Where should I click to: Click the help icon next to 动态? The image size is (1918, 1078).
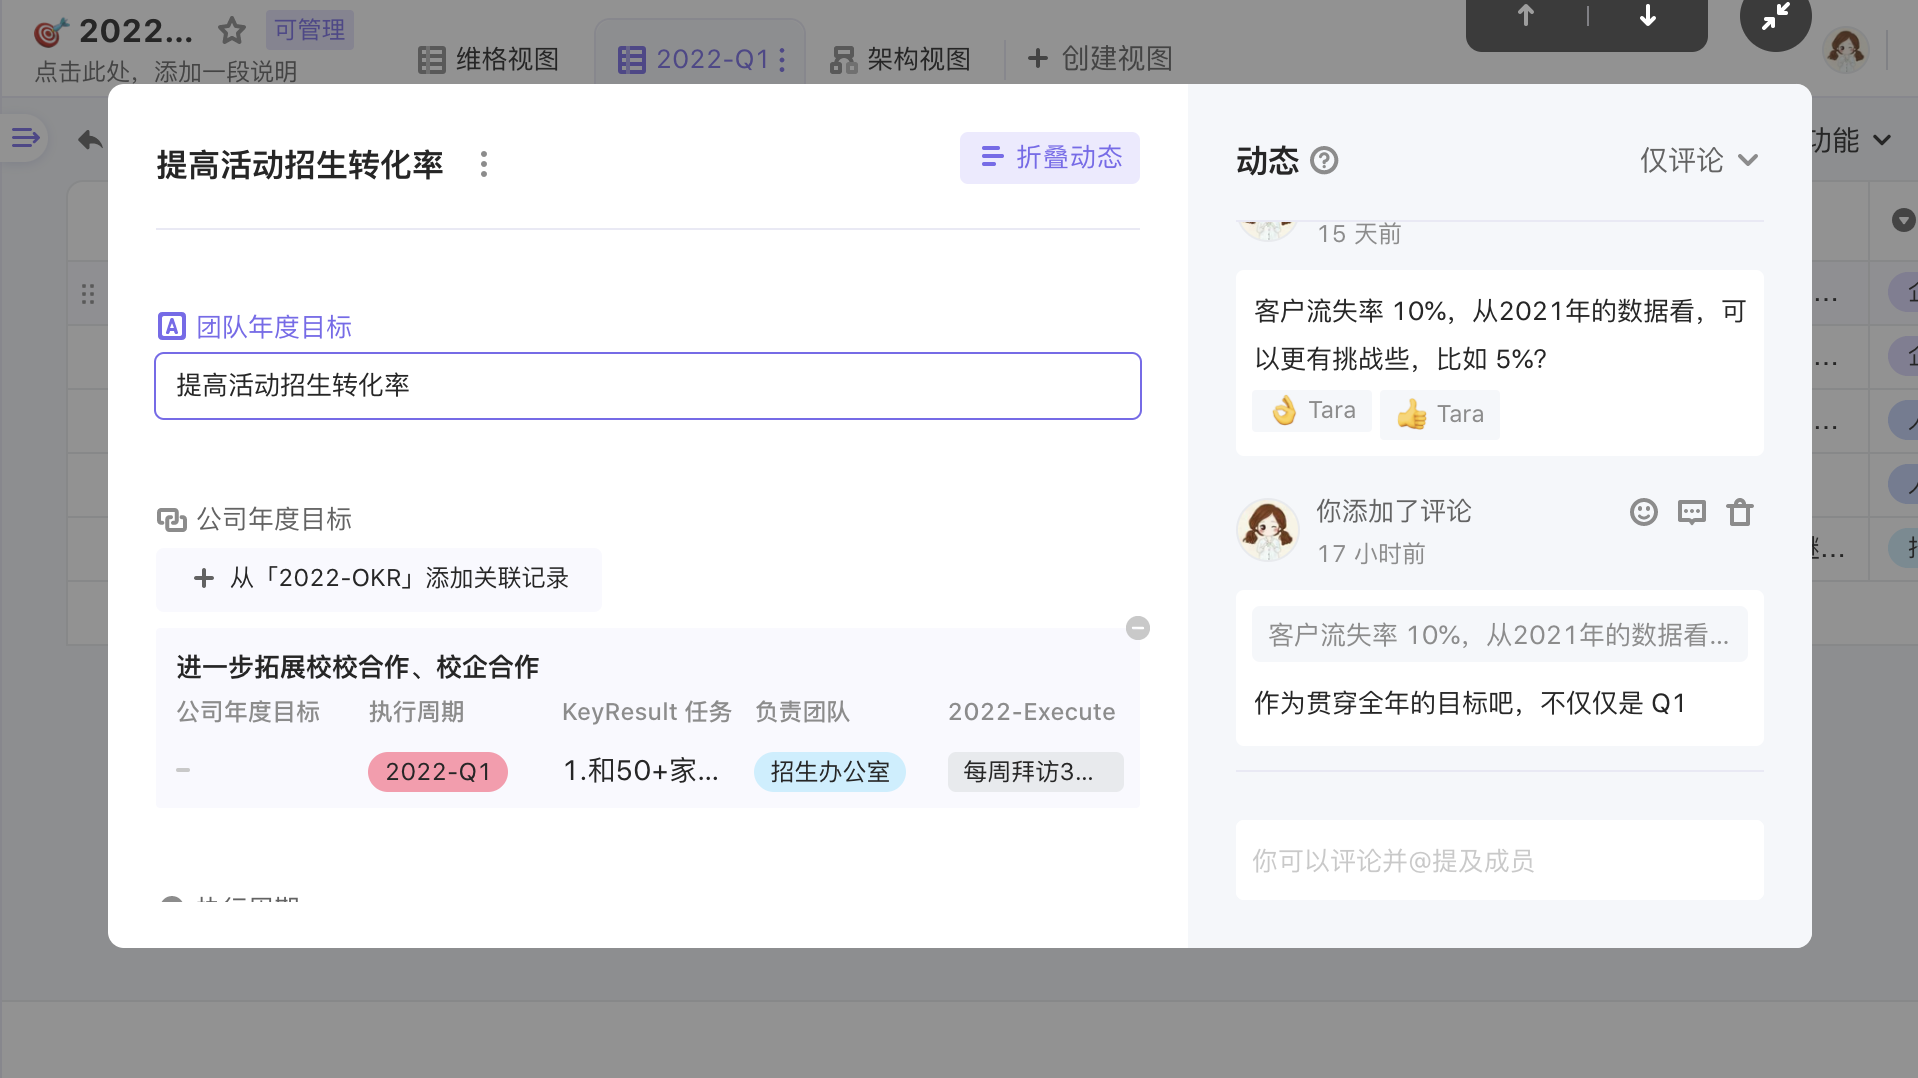click(x=1324, y=161)
